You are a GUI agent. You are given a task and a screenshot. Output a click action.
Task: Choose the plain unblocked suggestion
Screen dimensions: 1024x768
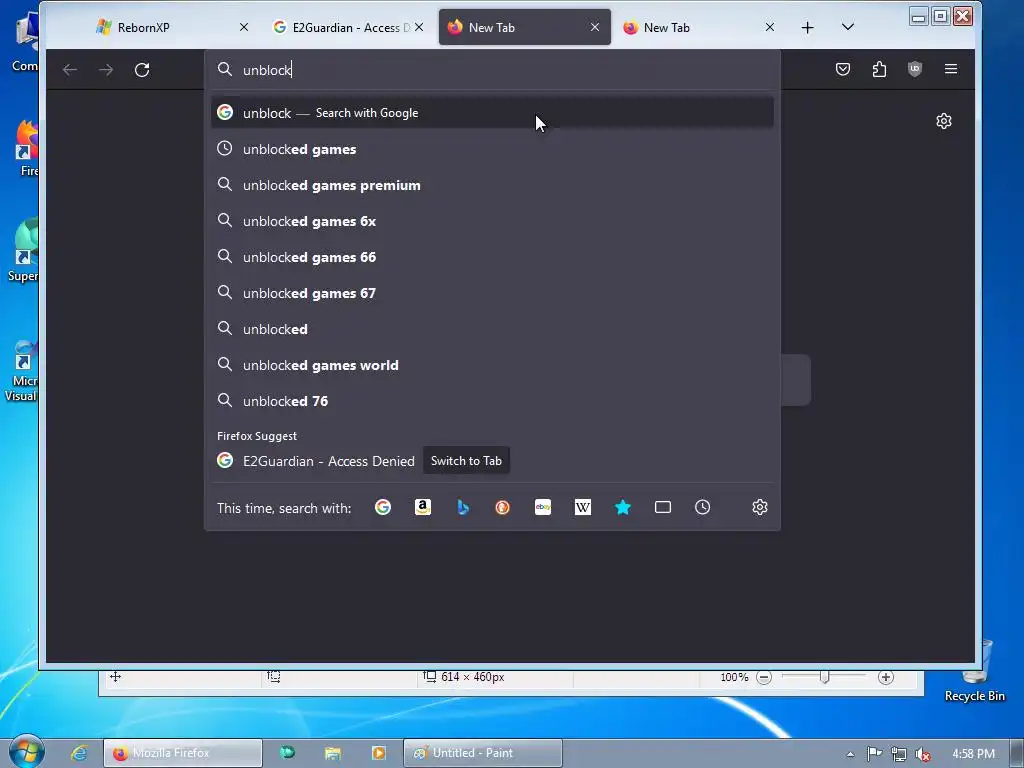[492, 328]
